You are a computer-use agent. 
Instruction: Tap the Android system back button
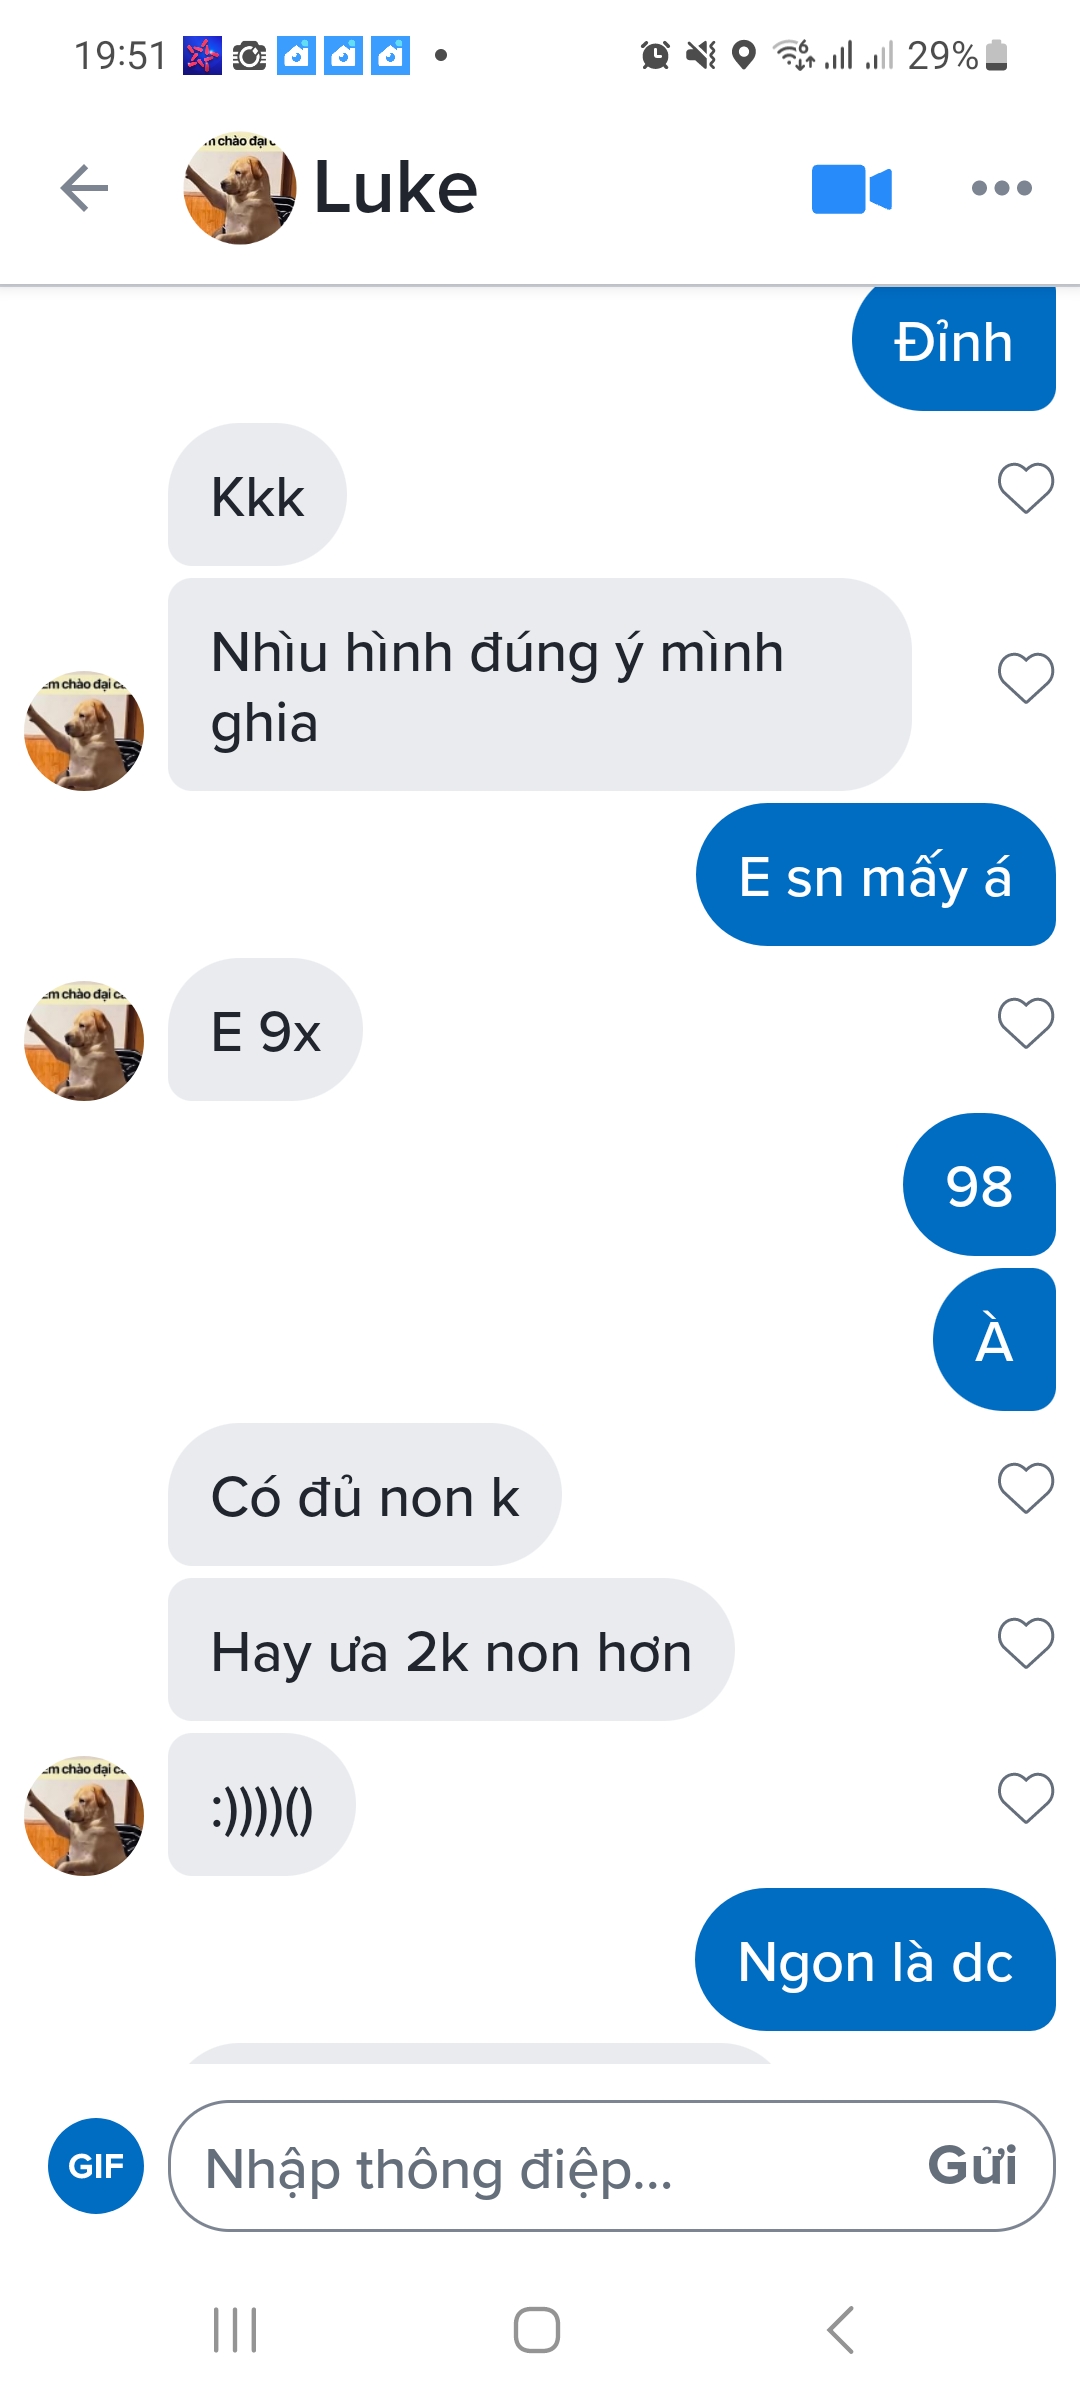[840, 2330]
